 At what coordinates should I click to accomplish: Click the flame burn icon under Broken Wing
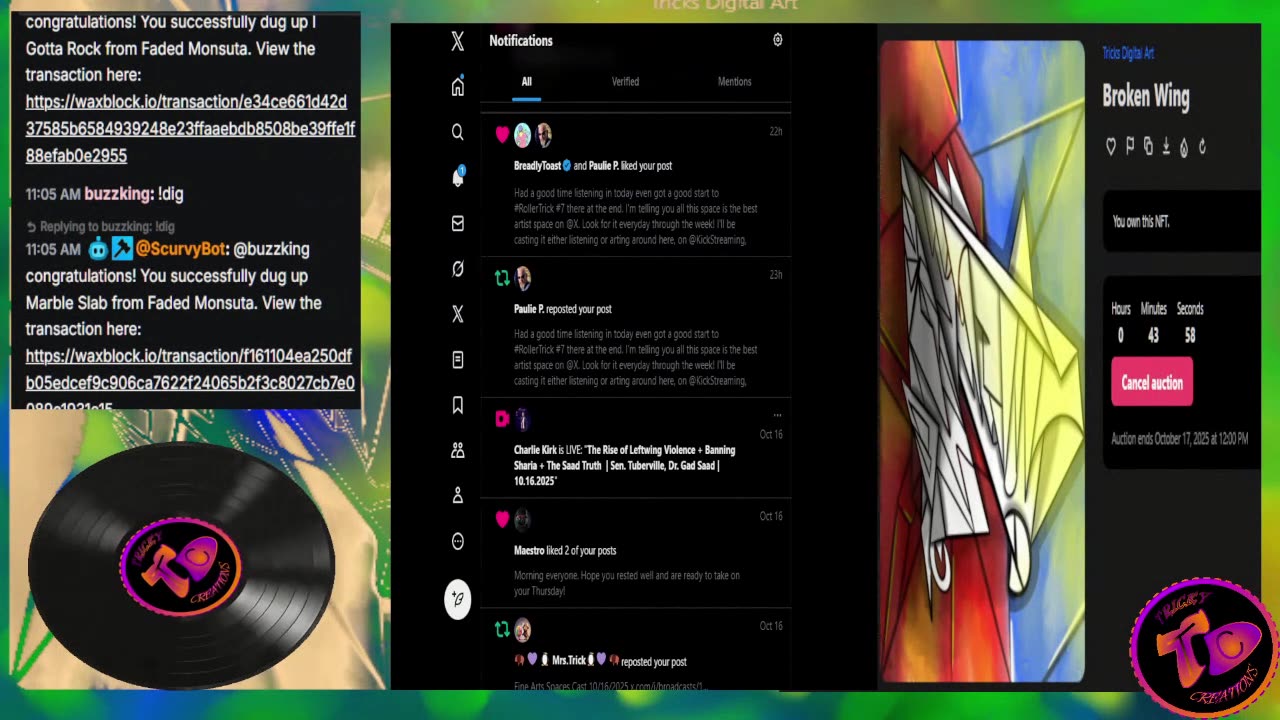point(1184,147)
